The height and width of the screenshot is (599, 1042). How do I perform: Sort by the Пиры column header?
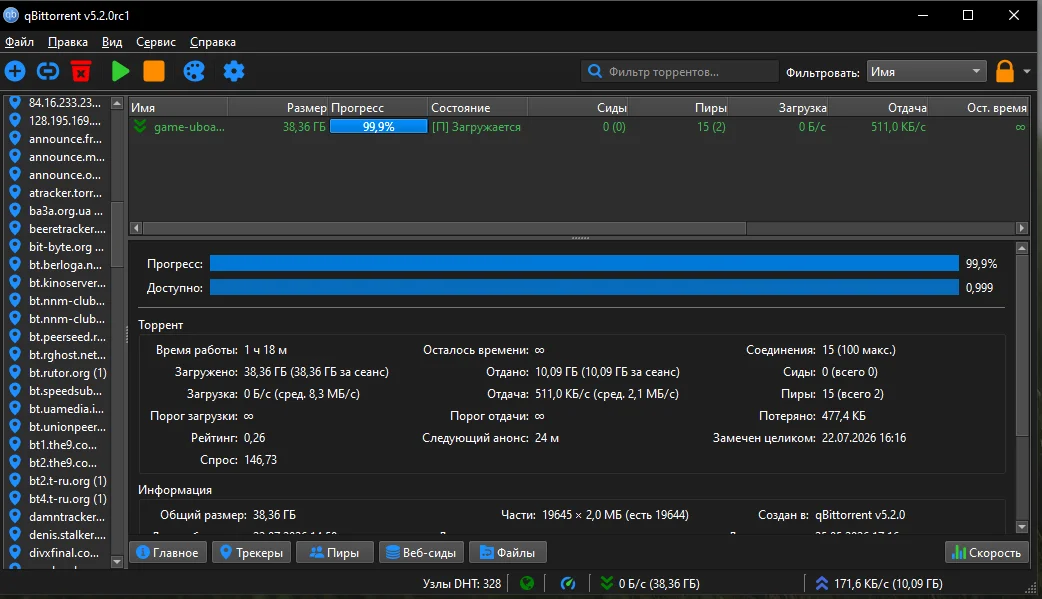click(x=678, y=107)
